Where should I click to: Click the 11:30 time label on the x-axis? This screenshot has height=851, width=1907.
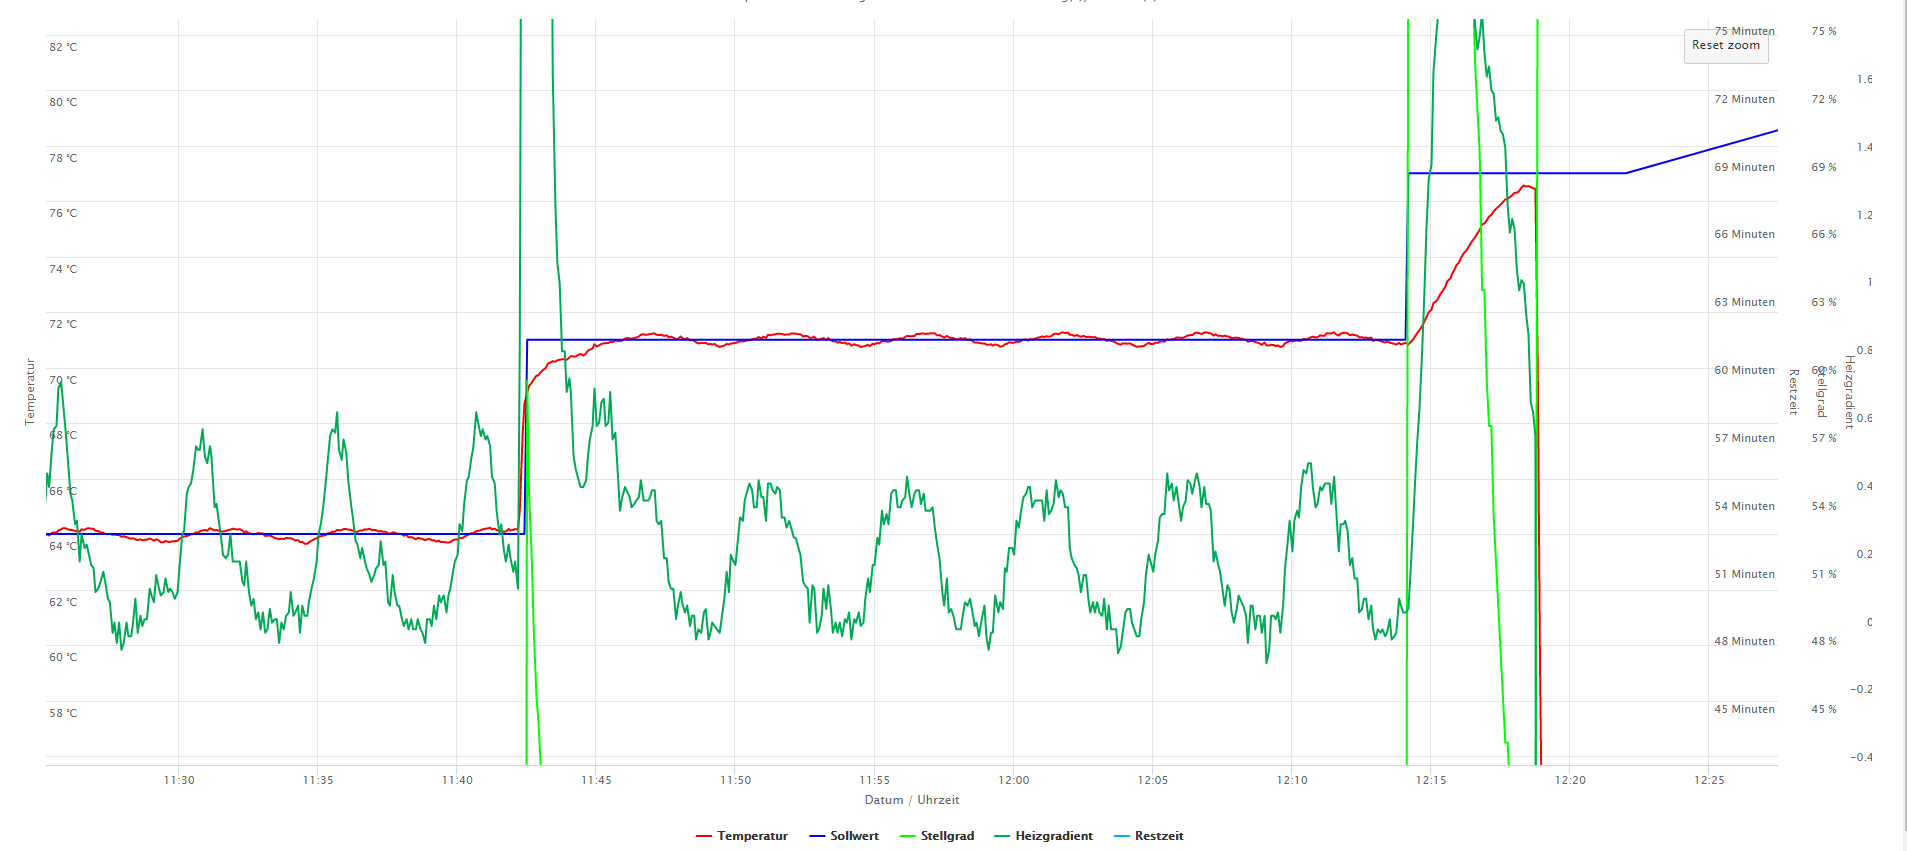coord(179,780)
